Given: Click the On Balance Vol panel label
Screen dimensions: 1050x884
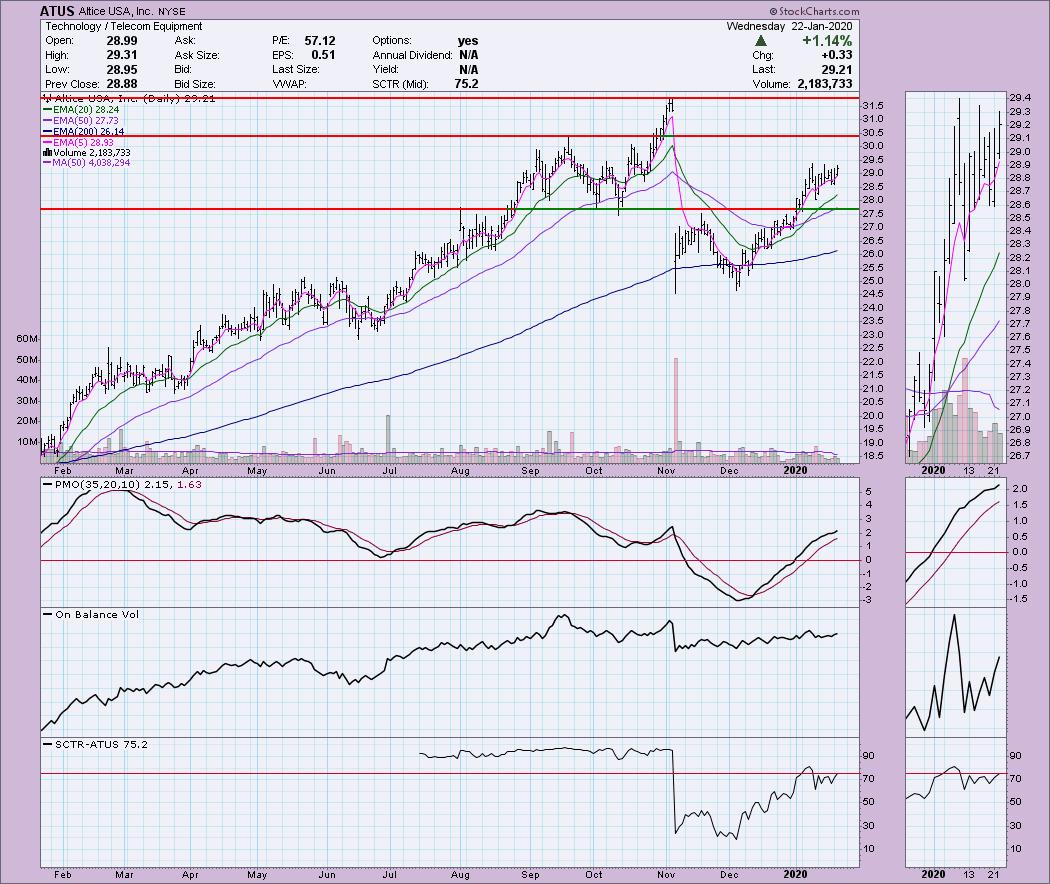Looking at the screenshot, I should [91, 614].
